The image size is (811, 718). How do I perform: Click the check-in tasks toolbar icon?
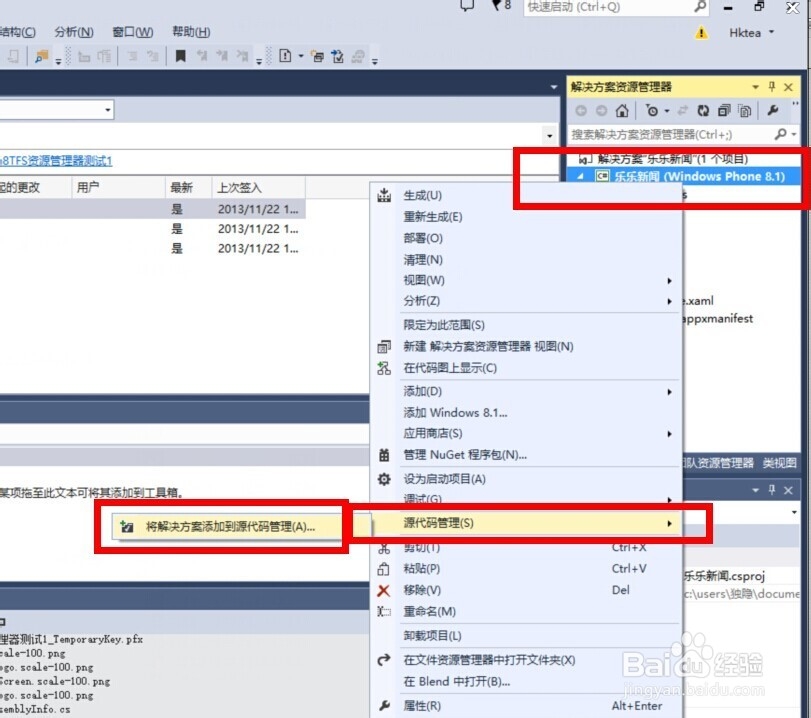[x=338, y=56]
